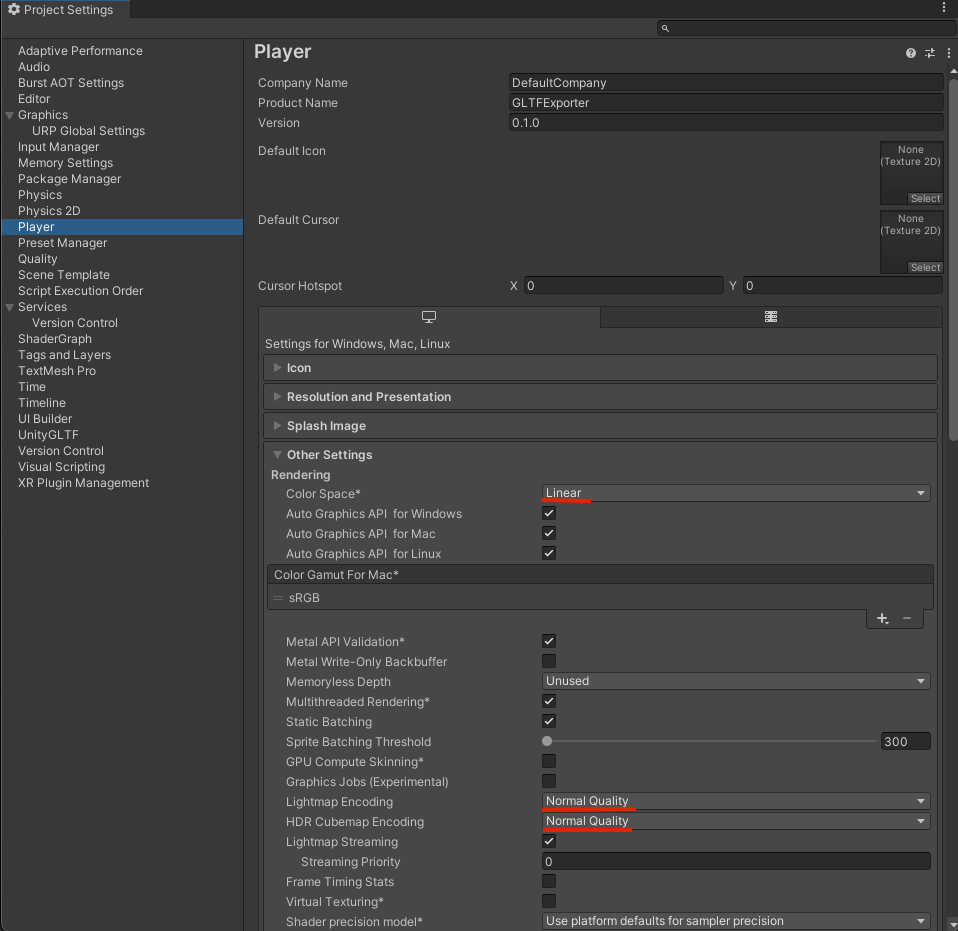Select the dedicated server platform tab
958x931 pixels.
[x=771, y=317]
